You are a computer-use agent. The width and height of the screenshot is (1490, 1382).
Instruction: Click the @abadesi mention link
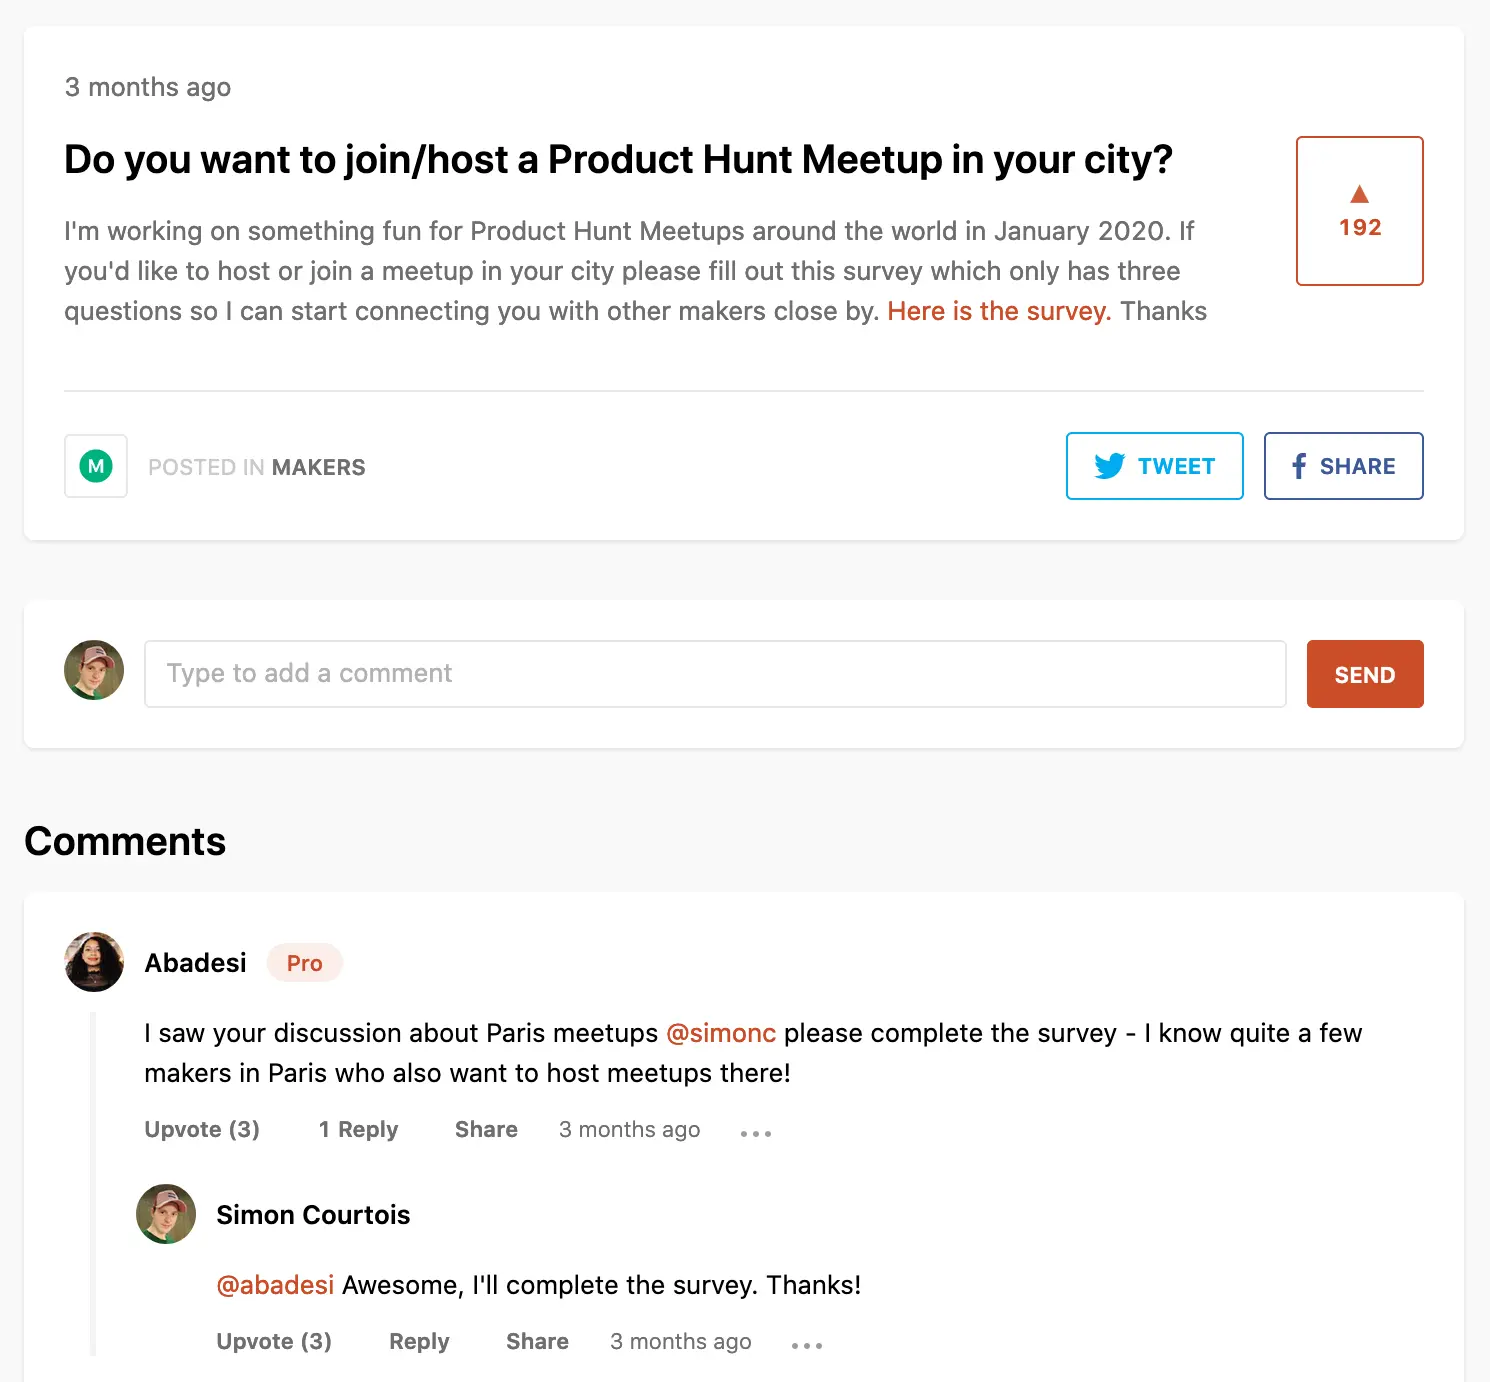pos(275,1285)
